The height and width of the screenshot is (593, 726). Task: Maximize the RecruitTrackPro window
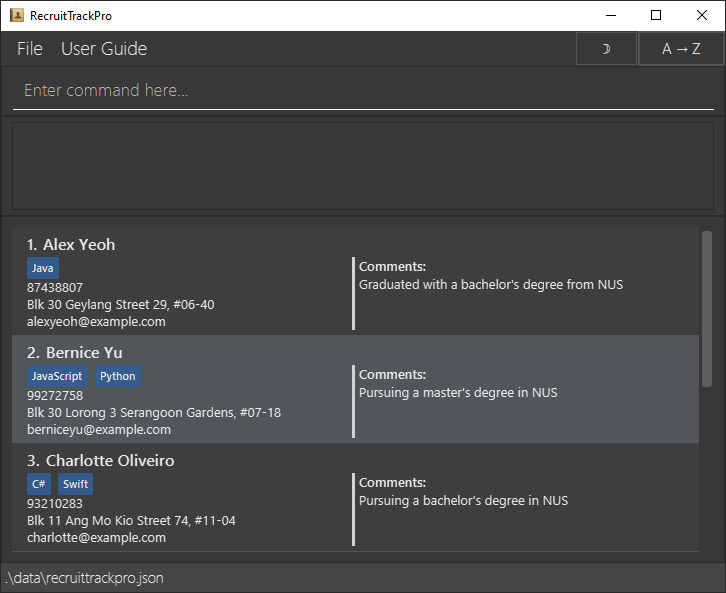(x=656, y=15)
